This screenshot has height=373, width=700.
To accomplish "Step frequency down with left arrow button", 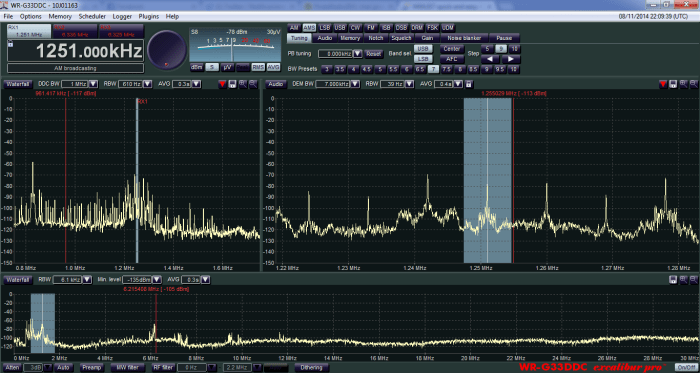I will point(490,59).
